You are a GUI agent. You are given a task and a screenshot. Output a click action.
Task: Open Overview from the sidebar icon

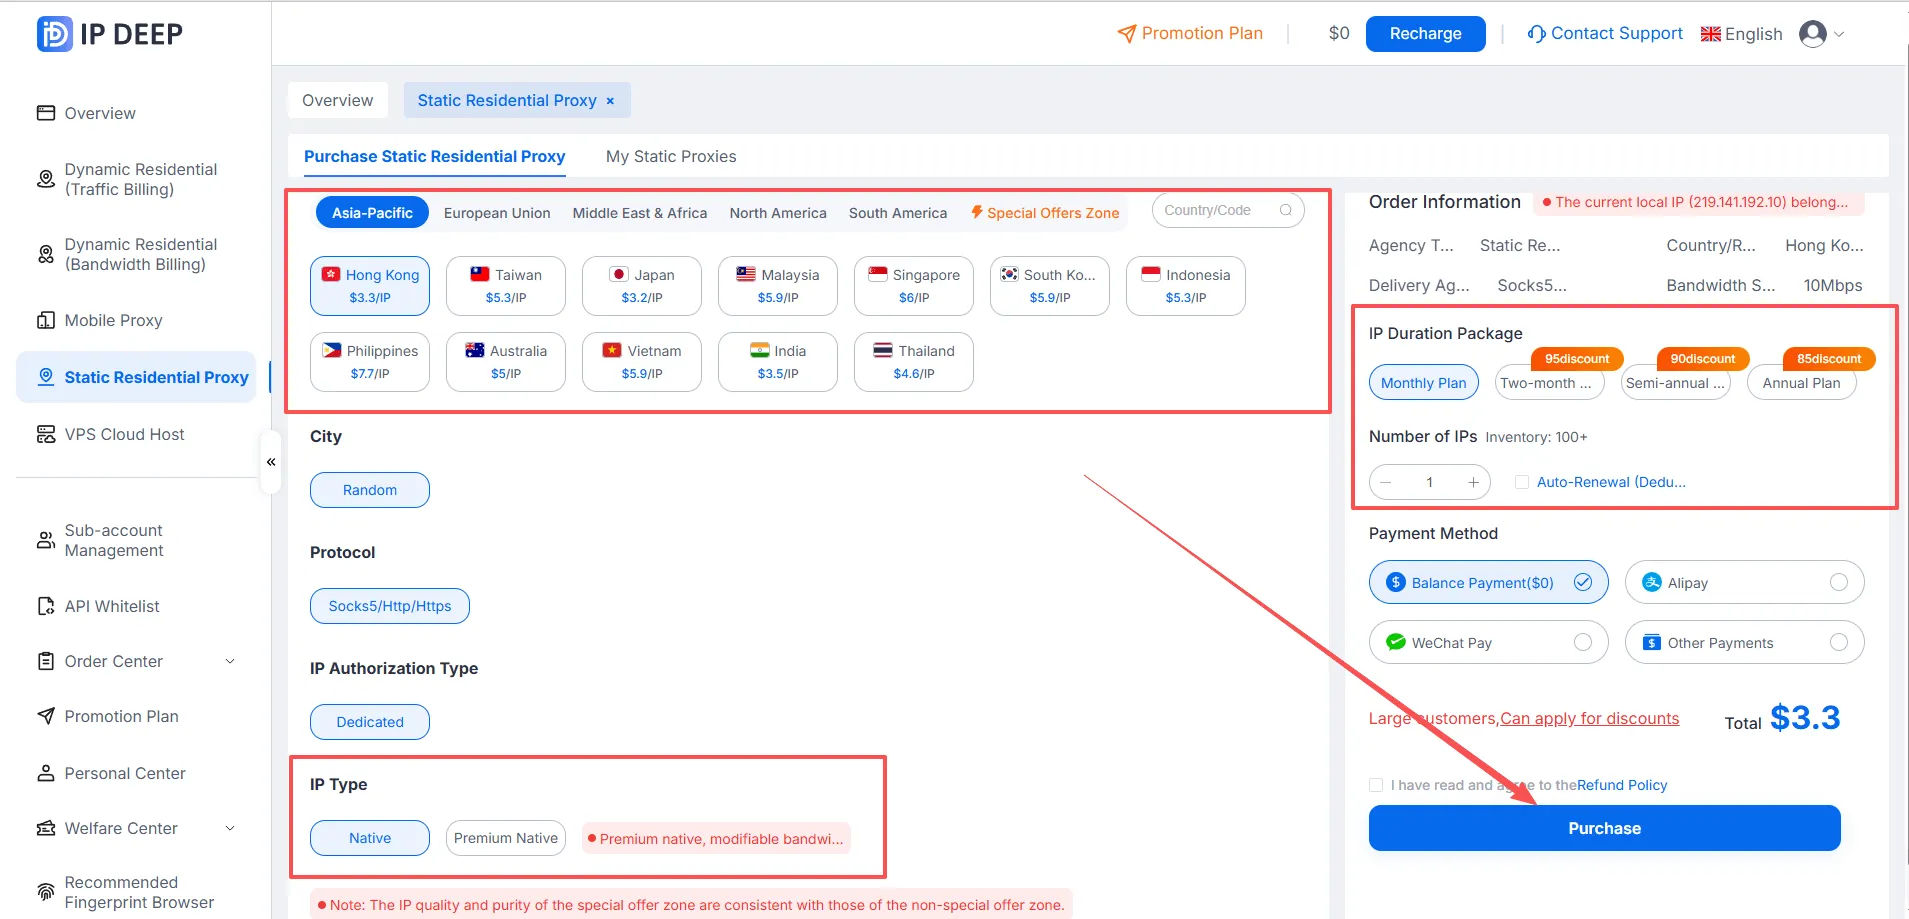pos(46,113)
